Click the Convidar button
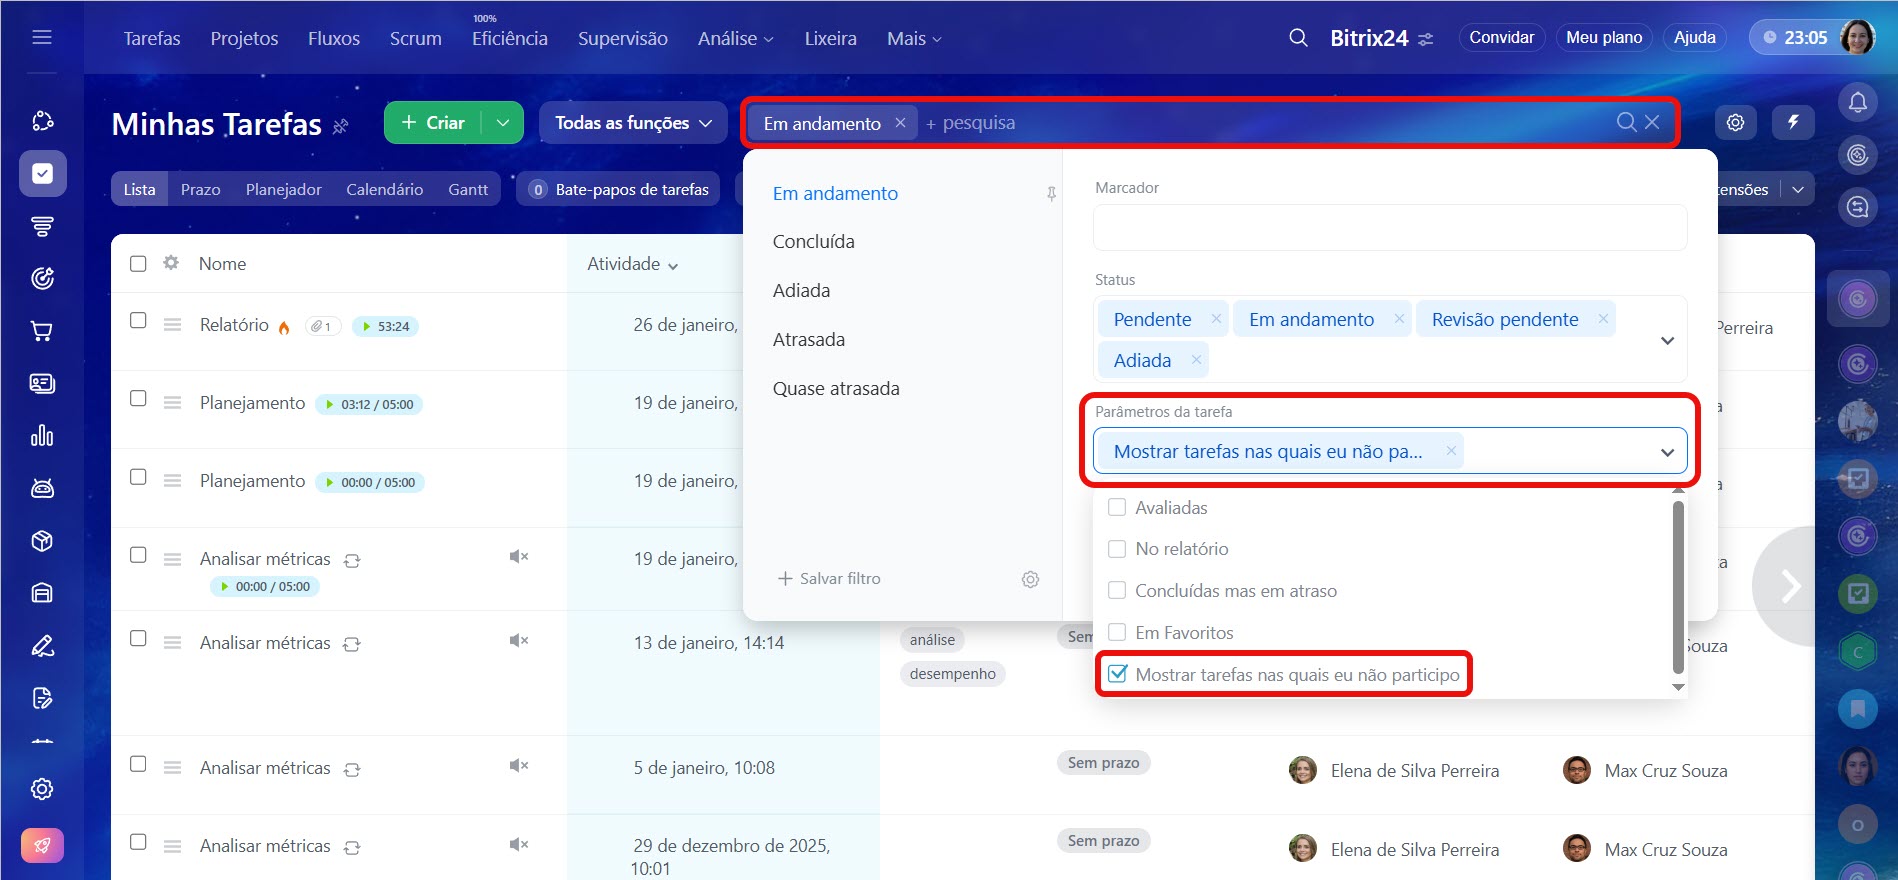This screenshot has width=1898, height=880. 1501,38
